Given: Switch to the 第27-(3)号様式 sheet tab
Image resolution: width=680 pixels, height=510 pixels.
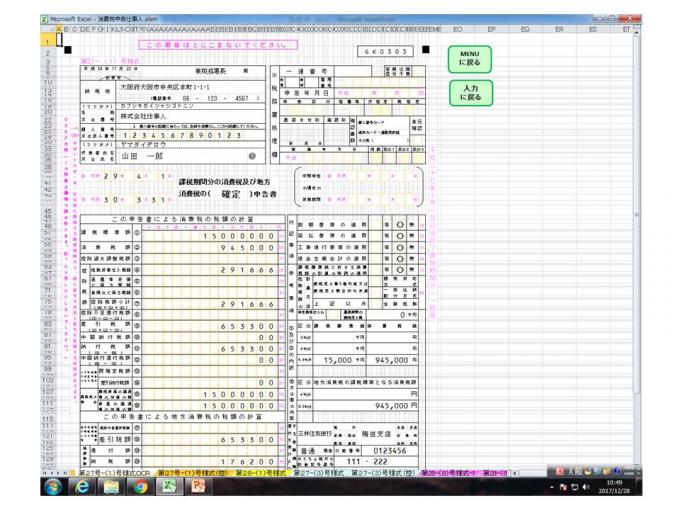Looking at the screenshot, I should point(316,472).
